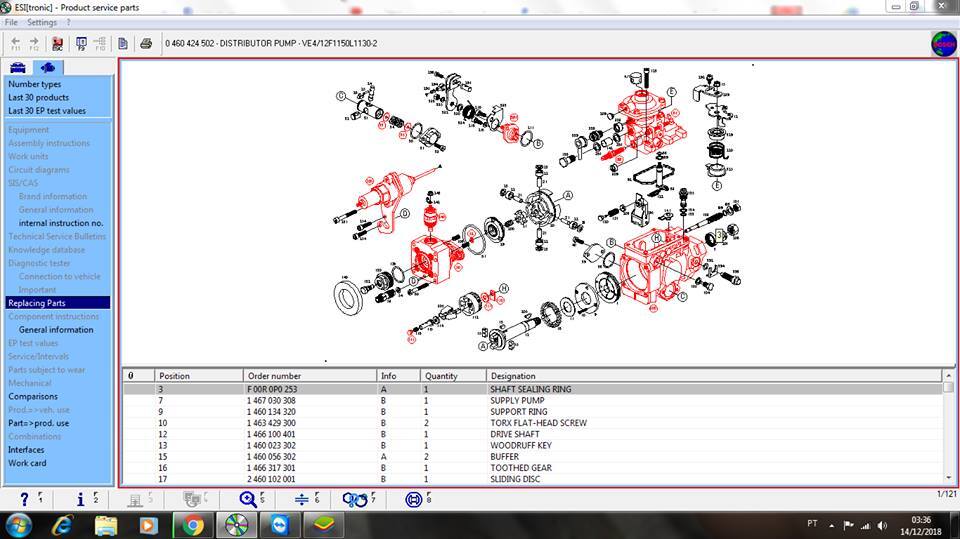Select Replacing Parts in sidebar
960x539 pixels.
click(x=58, y=303)
